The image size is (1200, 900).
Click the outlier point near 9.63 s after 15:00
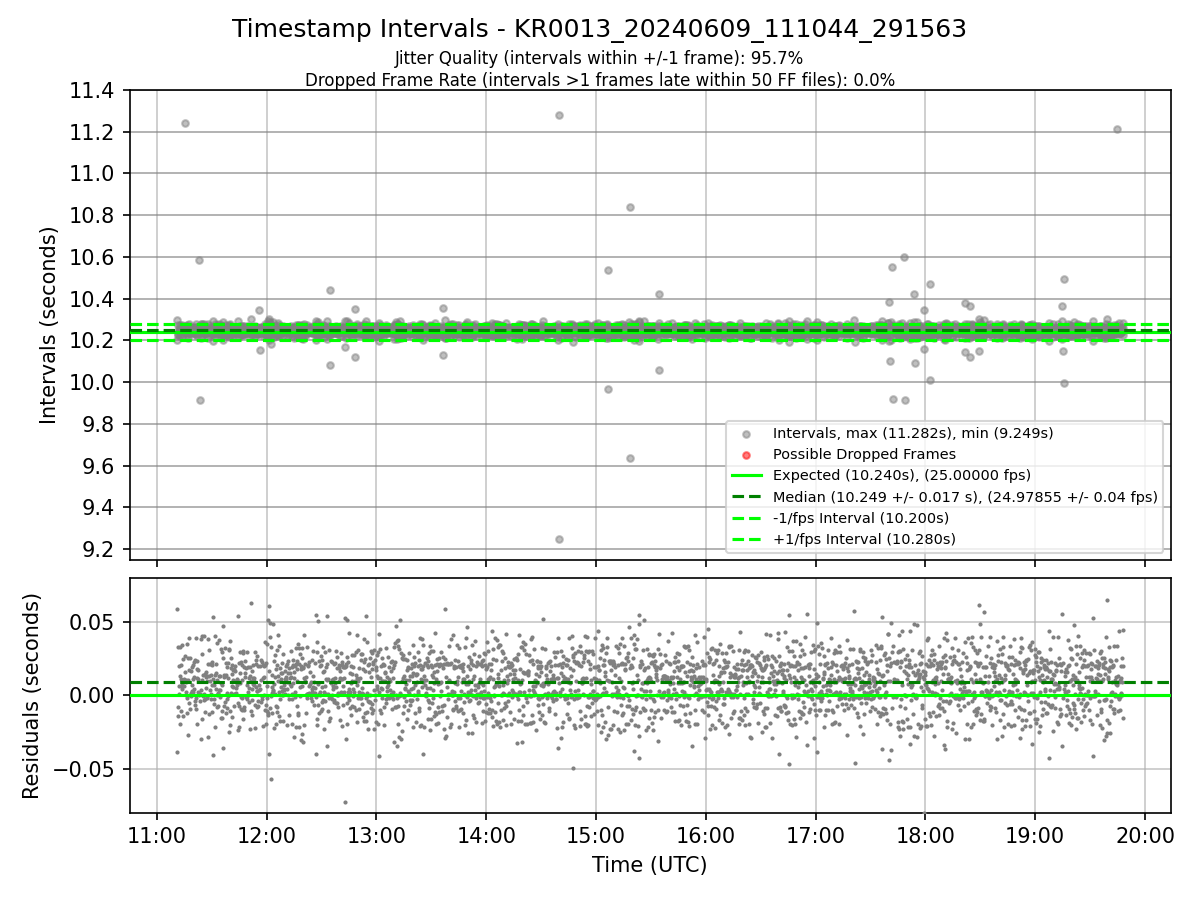pos(630,458)
